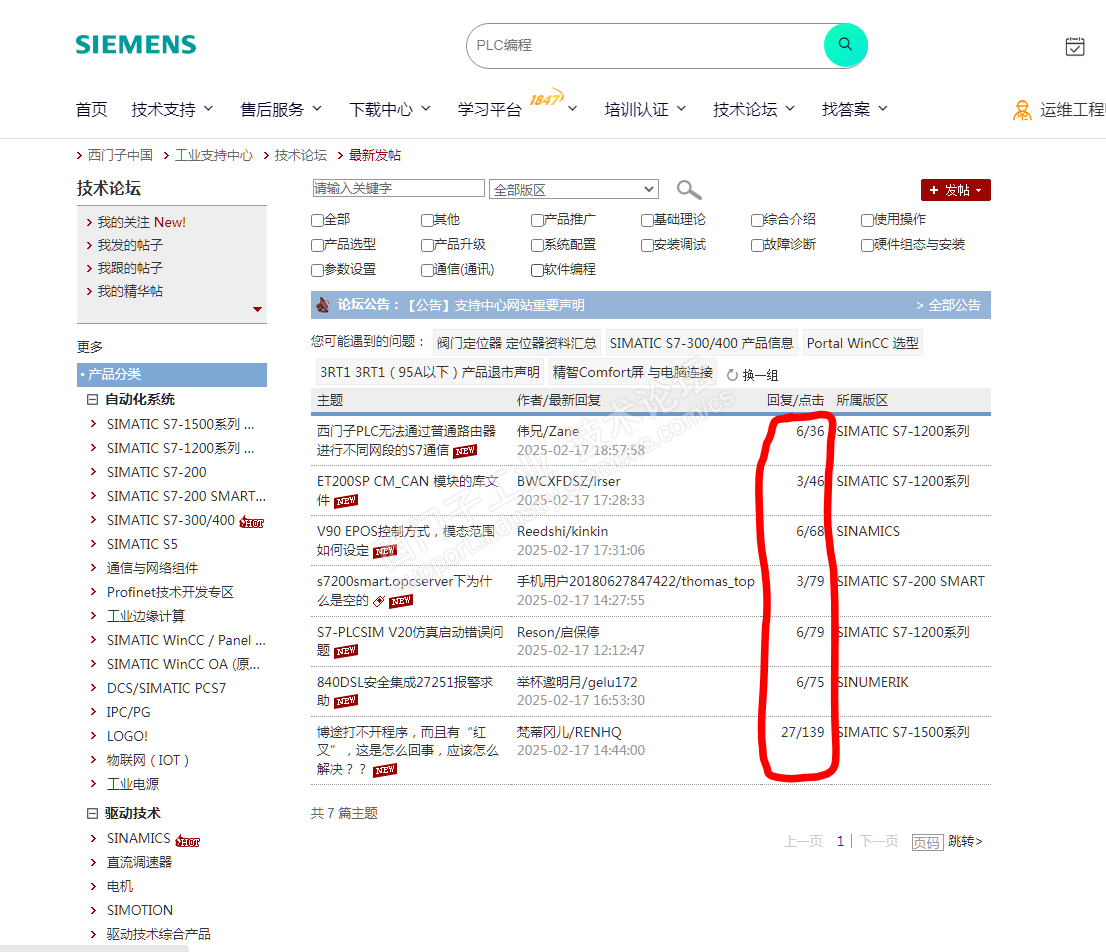
Task: Focus the 请输入关键字 keyword field
Action: click(399, 188)
